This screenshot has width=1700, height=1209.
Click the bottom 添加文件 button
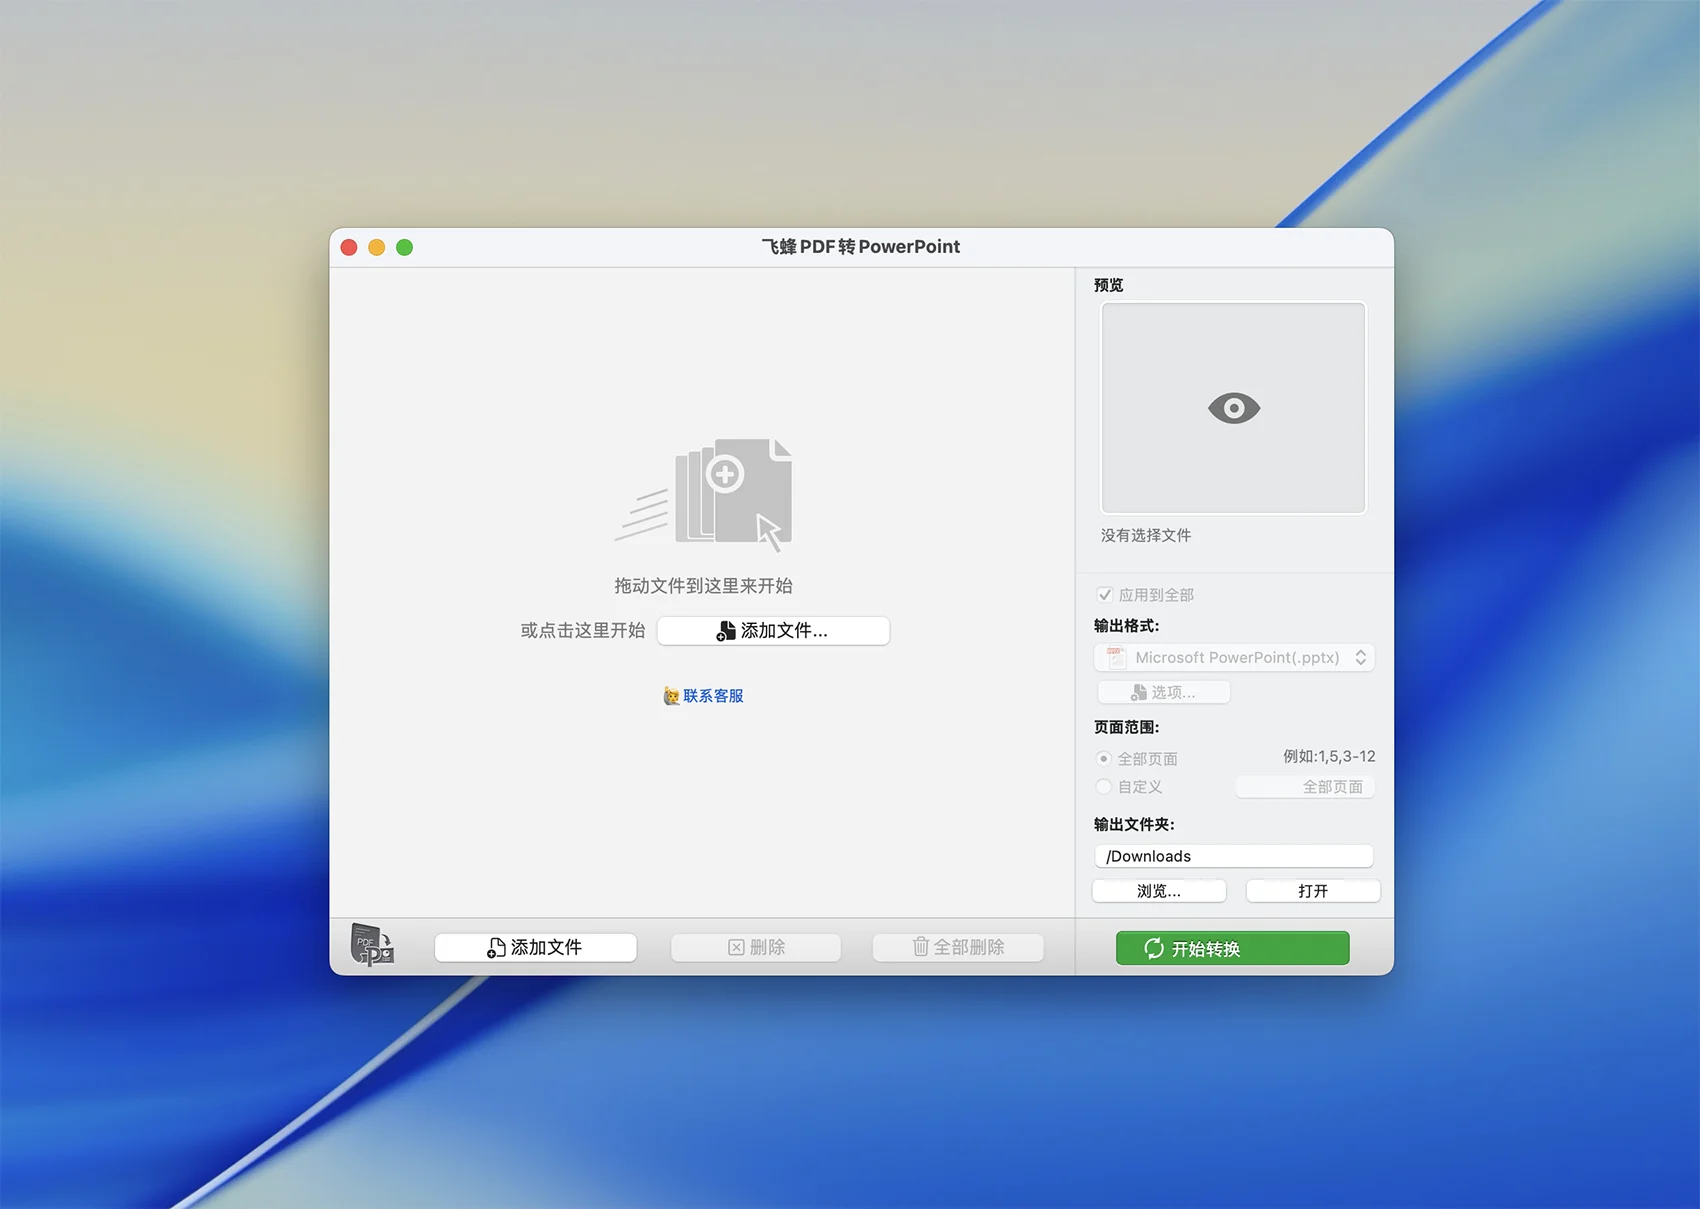coord(535,947)
